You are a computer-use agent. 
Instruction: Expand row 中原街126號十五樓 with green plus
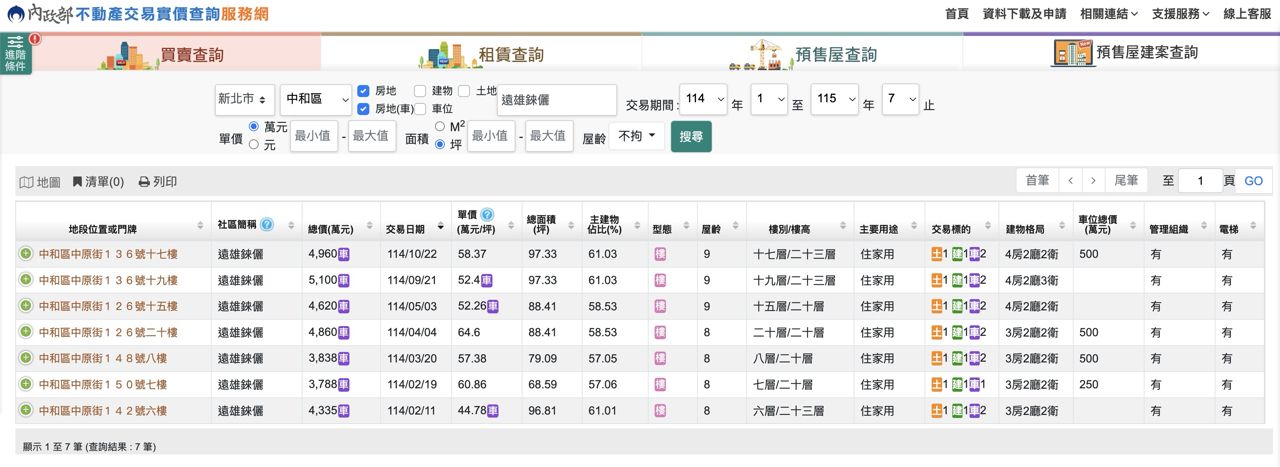click(25, 306)
